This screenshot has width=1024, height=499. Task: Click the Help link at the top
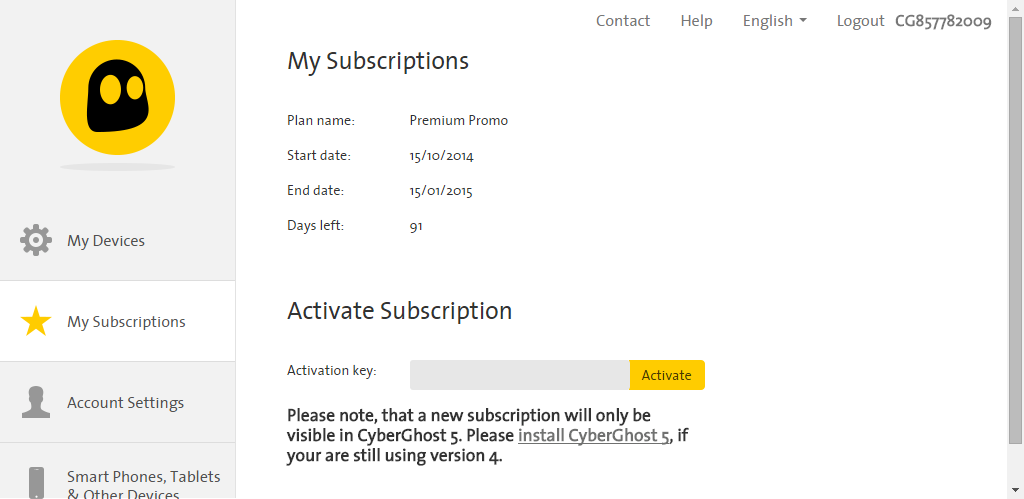click(696, 21)
